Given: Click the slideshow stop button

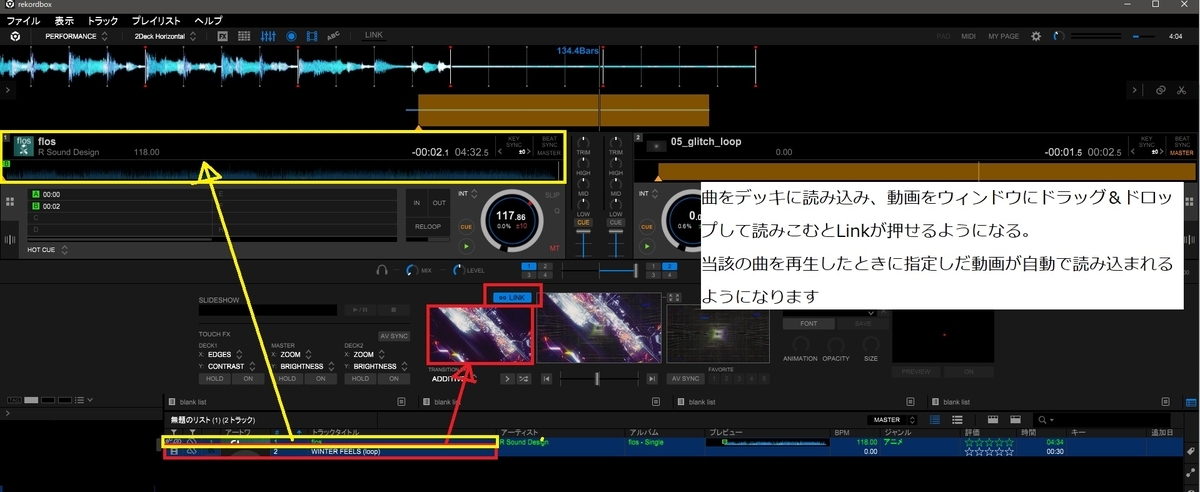Looking at the screenshot, I should click(x=393, y=310).
